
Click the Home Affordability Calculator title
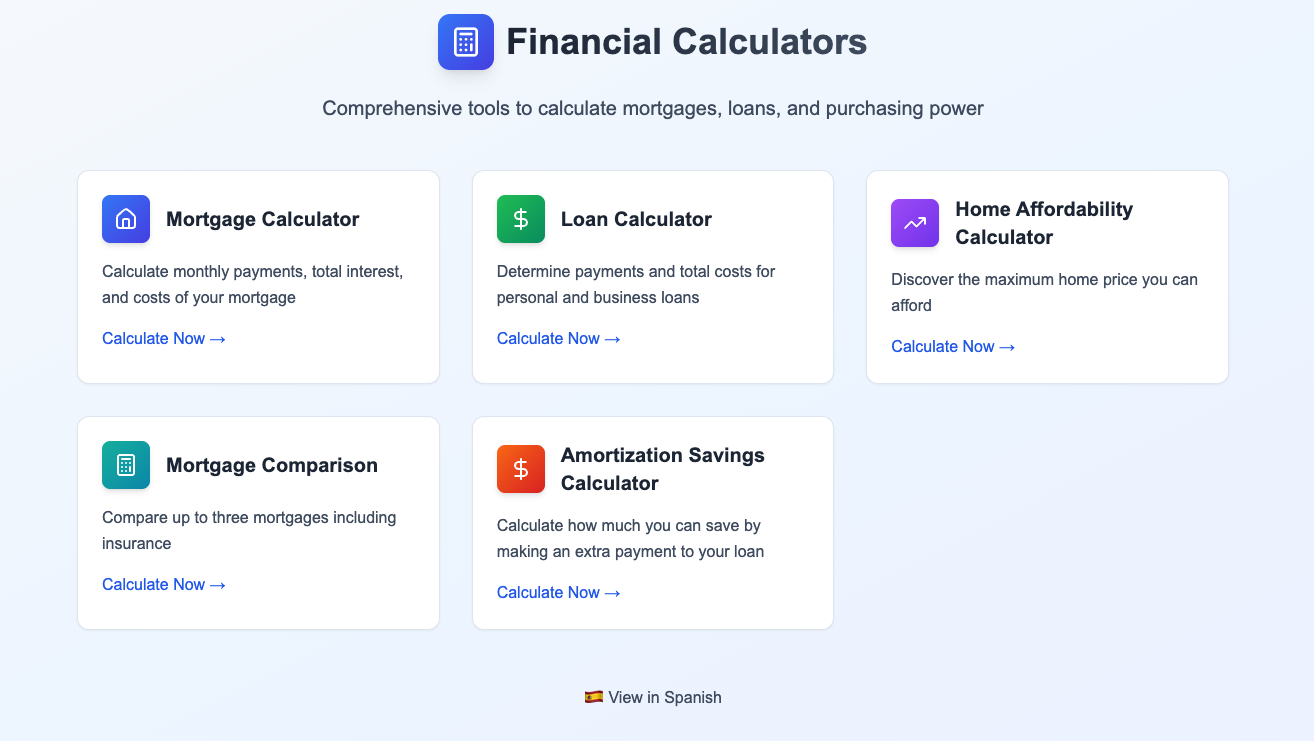(1044, 223)
